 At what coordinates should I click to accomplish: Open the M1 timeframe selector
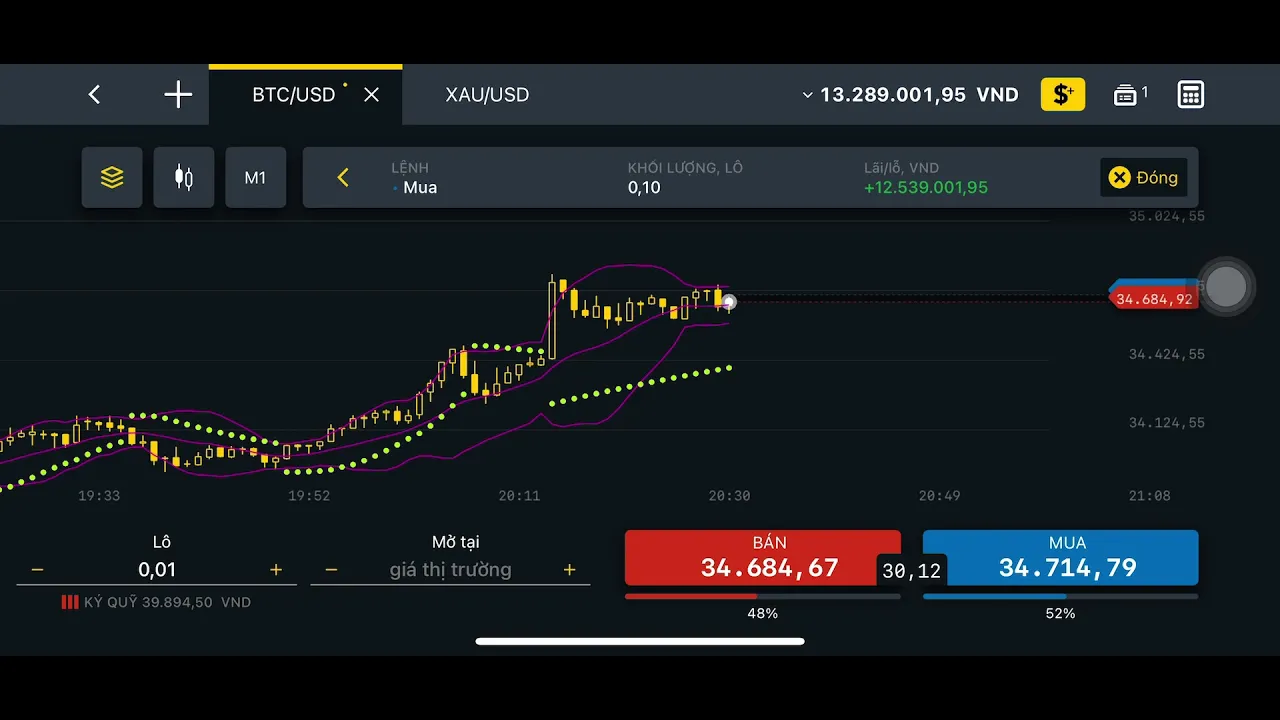[256, 178]
